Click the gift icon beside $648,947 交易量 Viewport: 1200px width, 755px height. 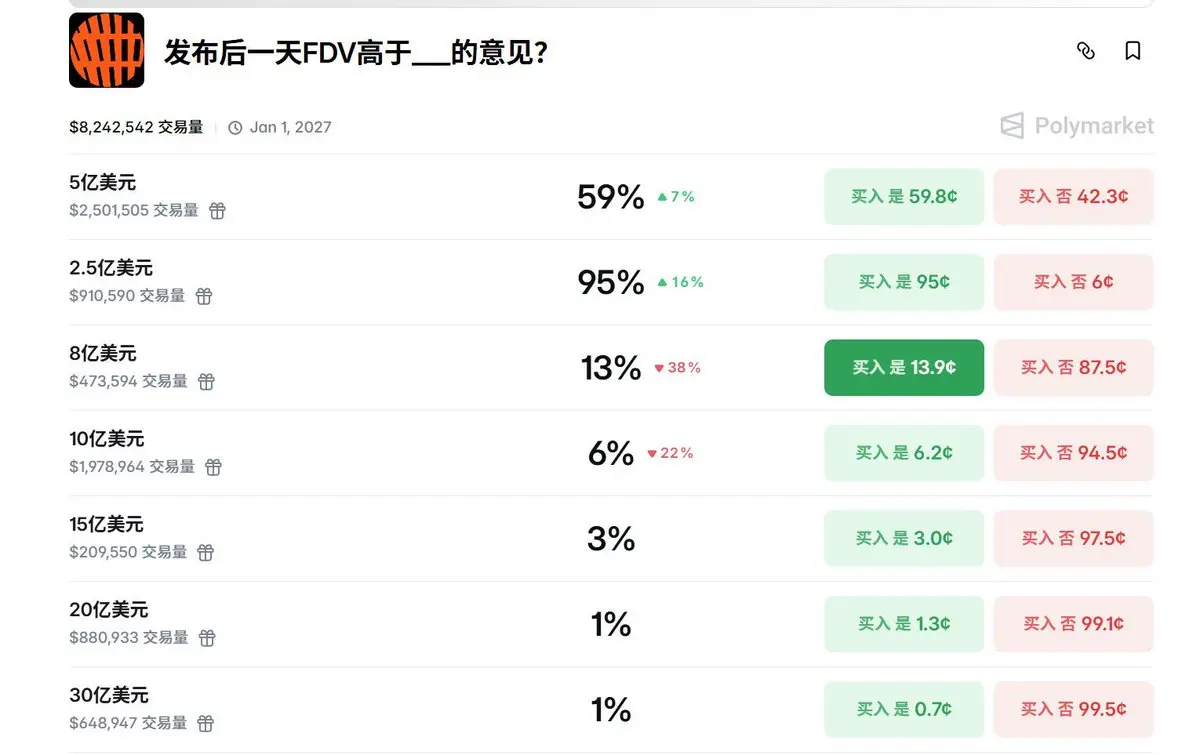pyautogui.click(x=205, y=723)
